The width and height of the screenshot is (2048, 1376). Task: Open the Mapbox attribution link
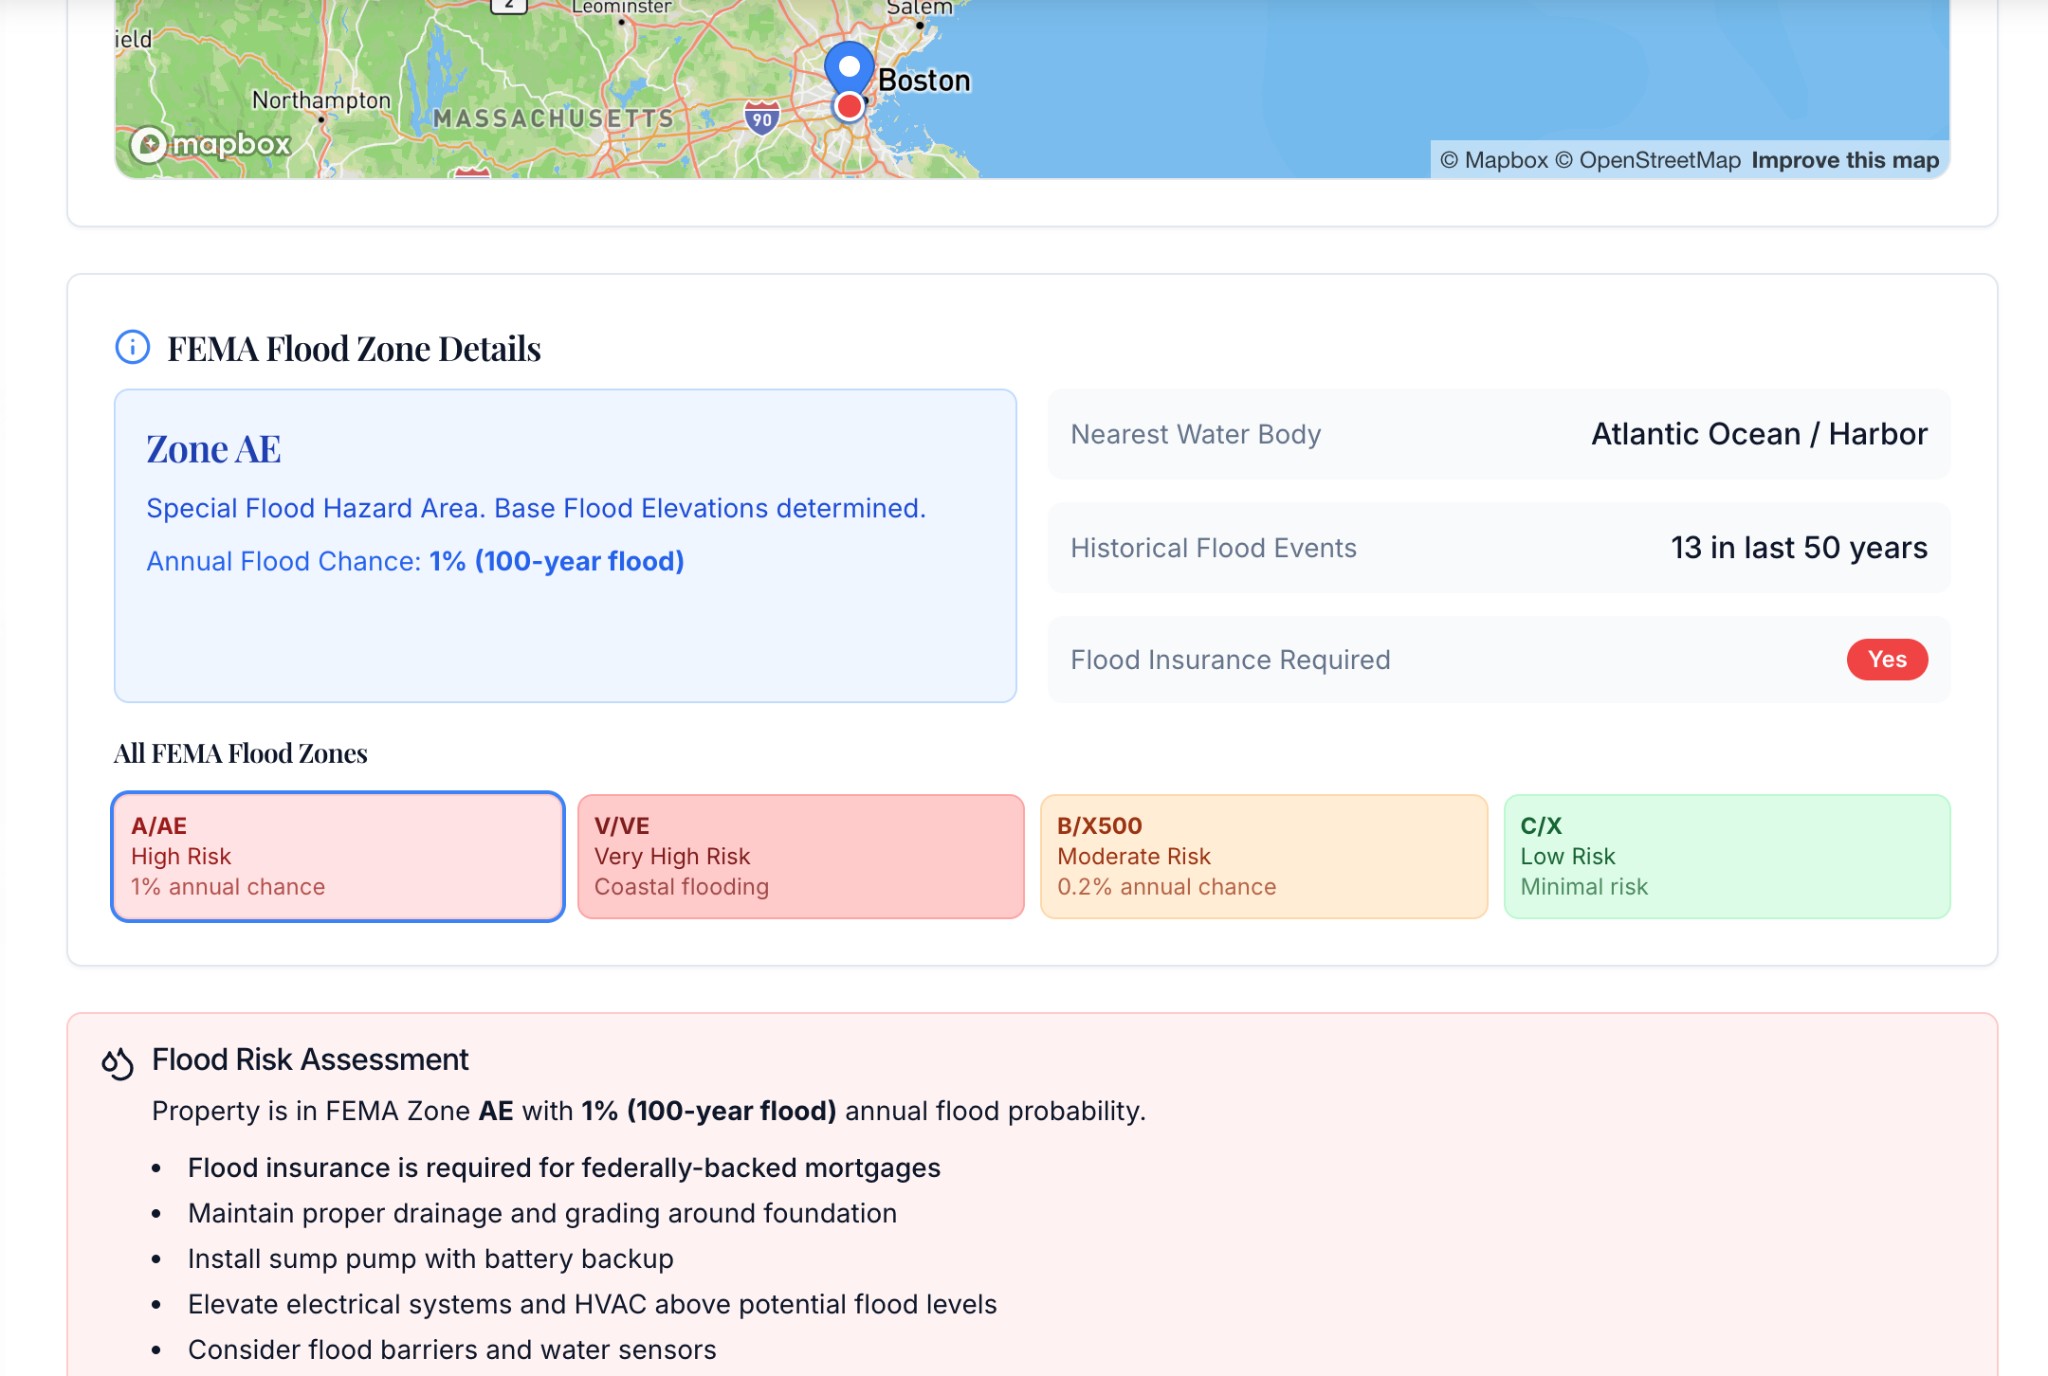tap(1494, 160)
